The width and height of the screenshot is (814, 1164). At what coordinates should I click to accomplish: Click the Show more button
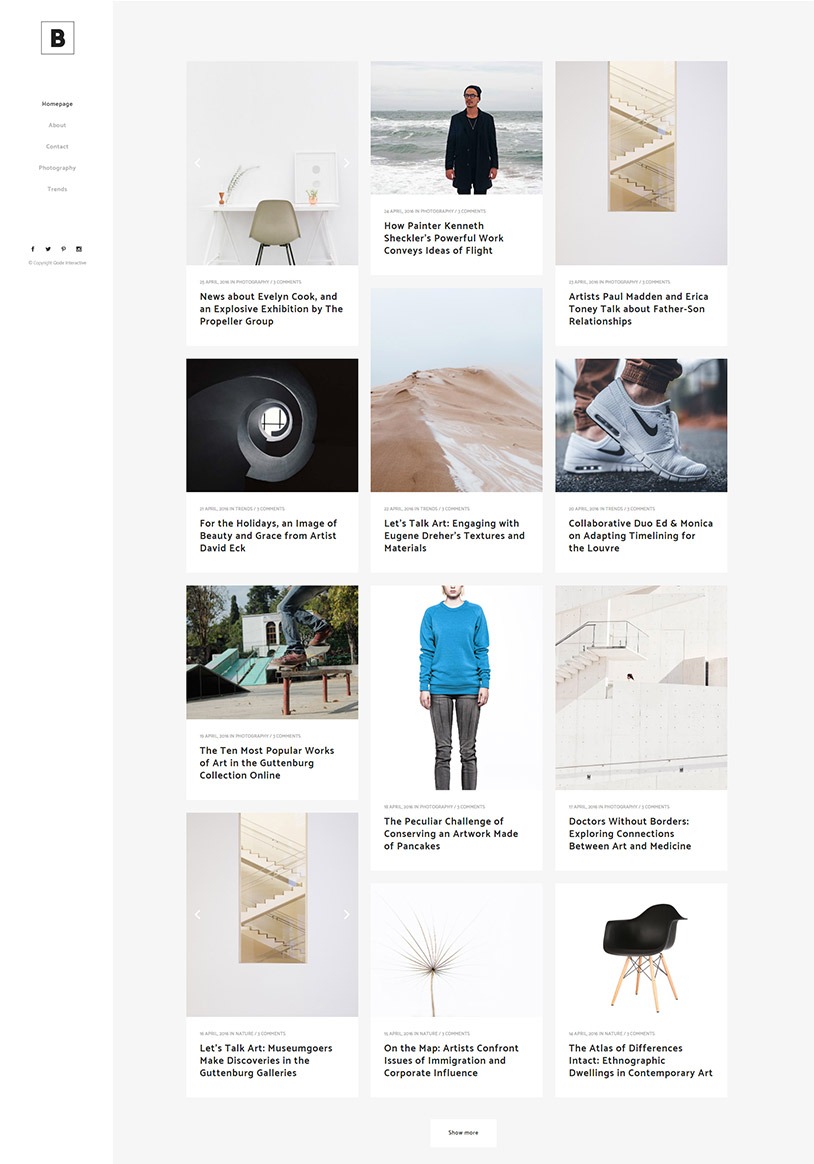[463, 1133]
